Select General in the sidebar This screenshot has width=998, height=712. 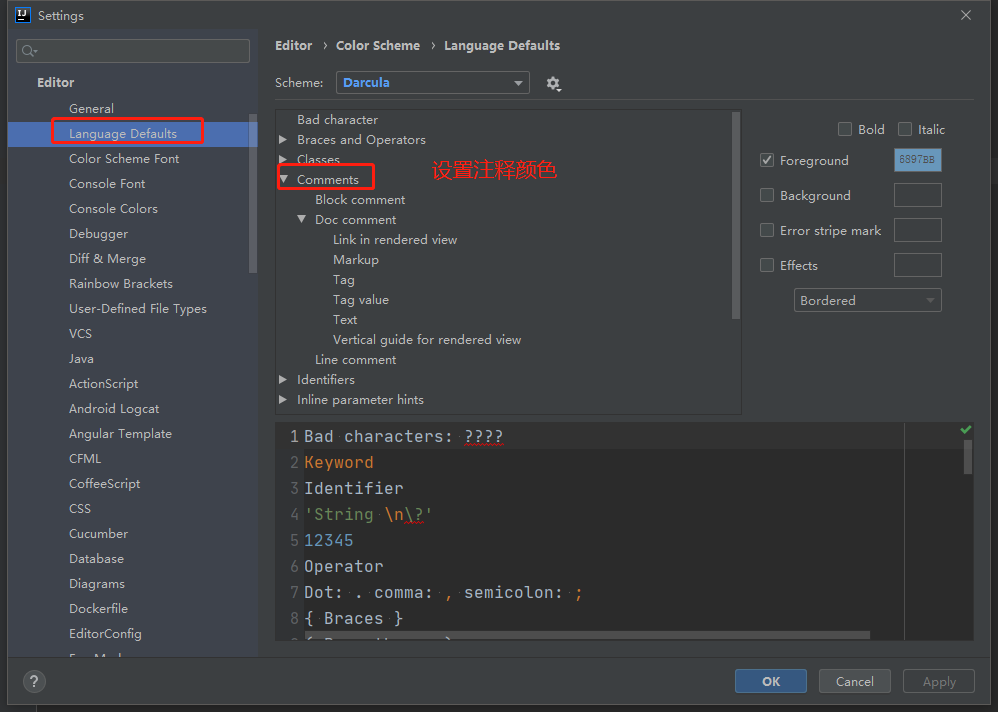point(92,109)
